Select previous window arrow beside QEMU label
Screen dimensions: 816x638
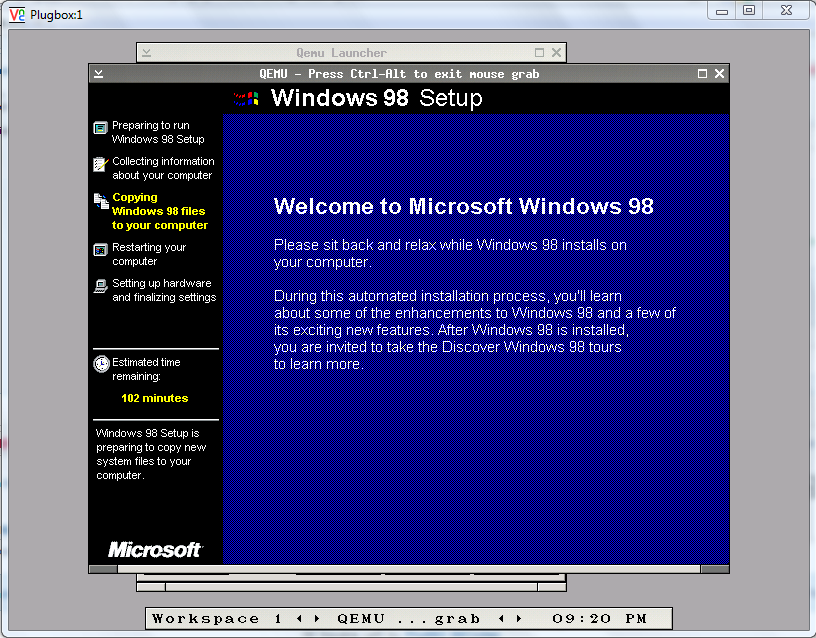point(502,619)
